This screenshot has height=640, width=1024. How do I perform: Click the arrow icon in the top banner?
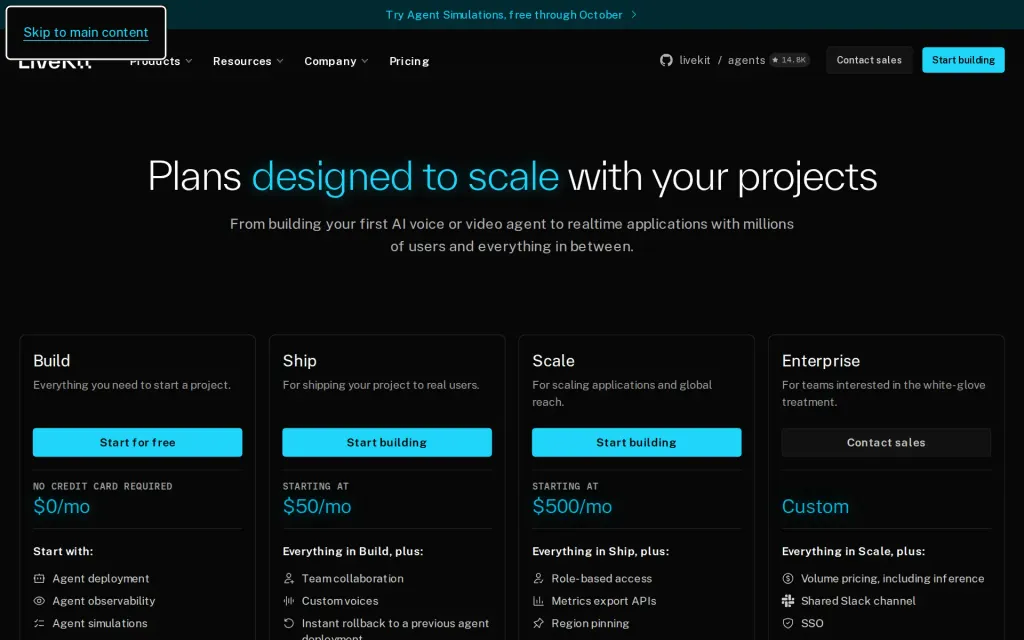pyautogui.click(x=633, y=14)
